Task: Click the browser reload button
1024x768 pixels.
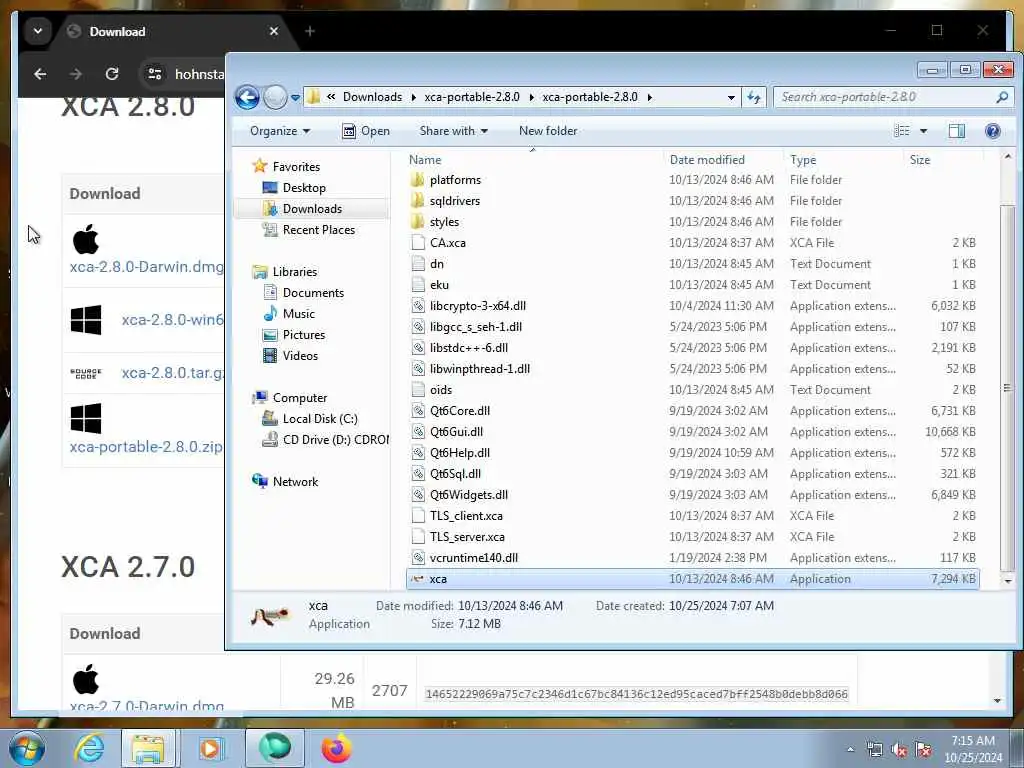Action: coord(112,74)
